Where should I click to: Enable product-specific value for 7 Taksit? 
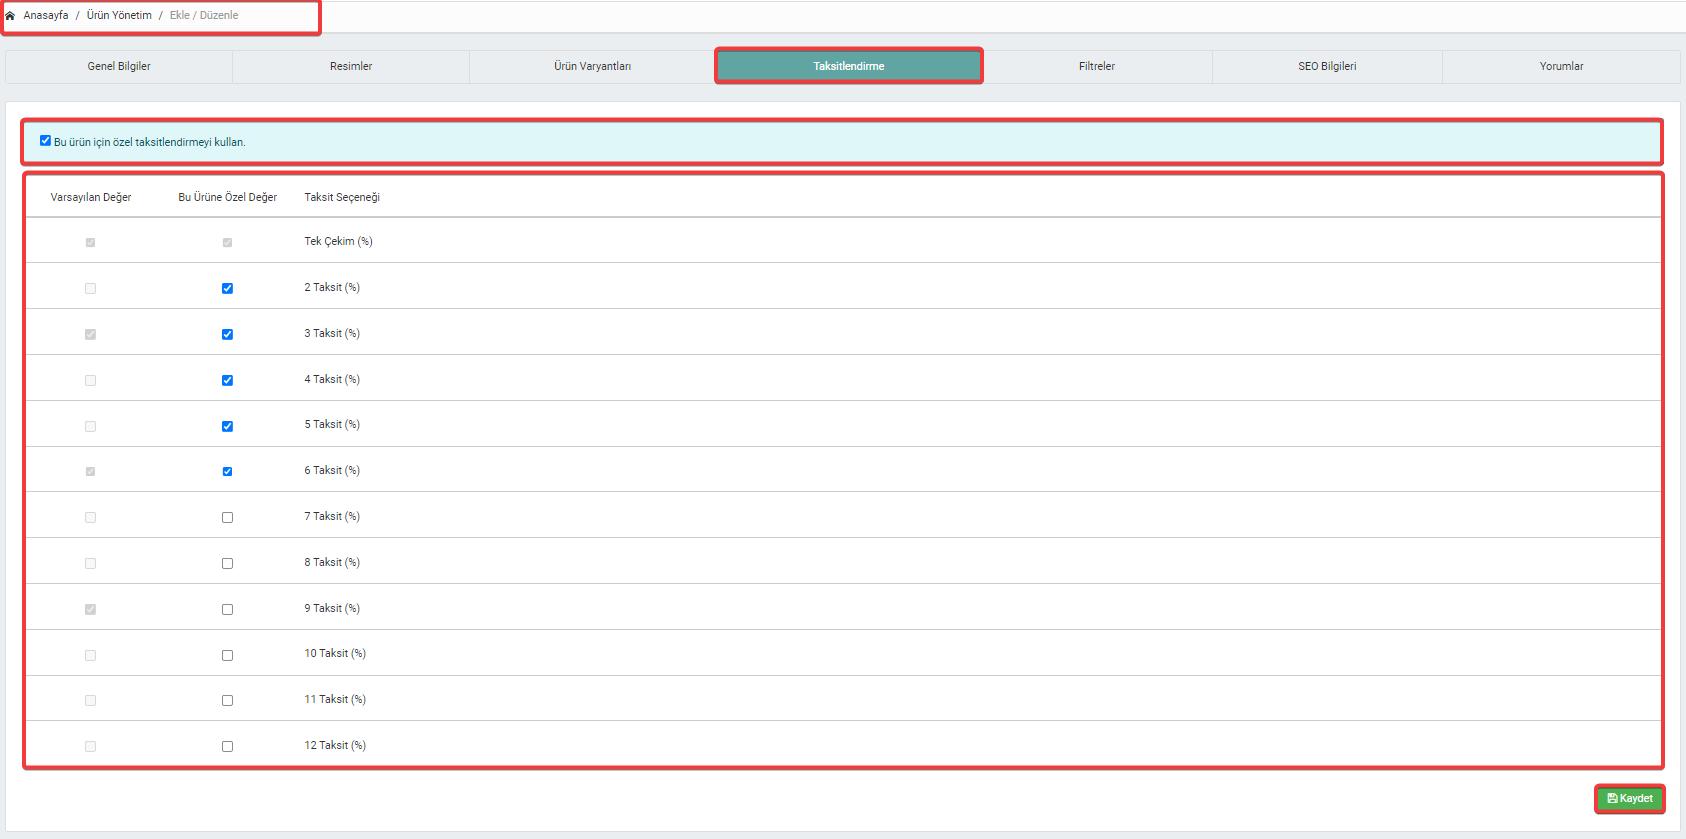(x=227, y=517)
